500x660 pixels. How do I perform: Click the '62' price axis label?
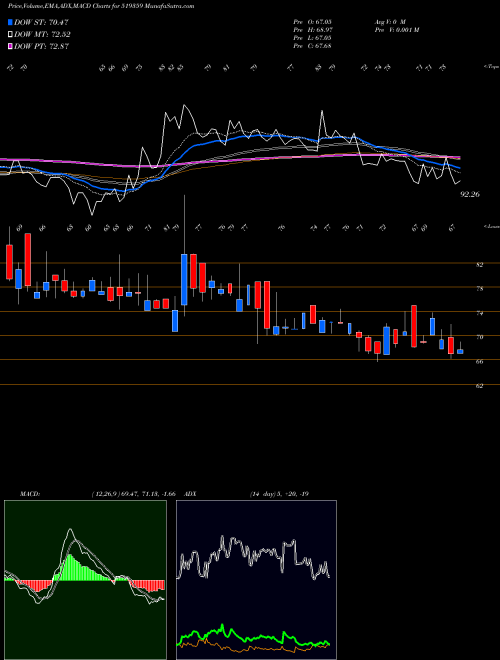pos(479,385)
